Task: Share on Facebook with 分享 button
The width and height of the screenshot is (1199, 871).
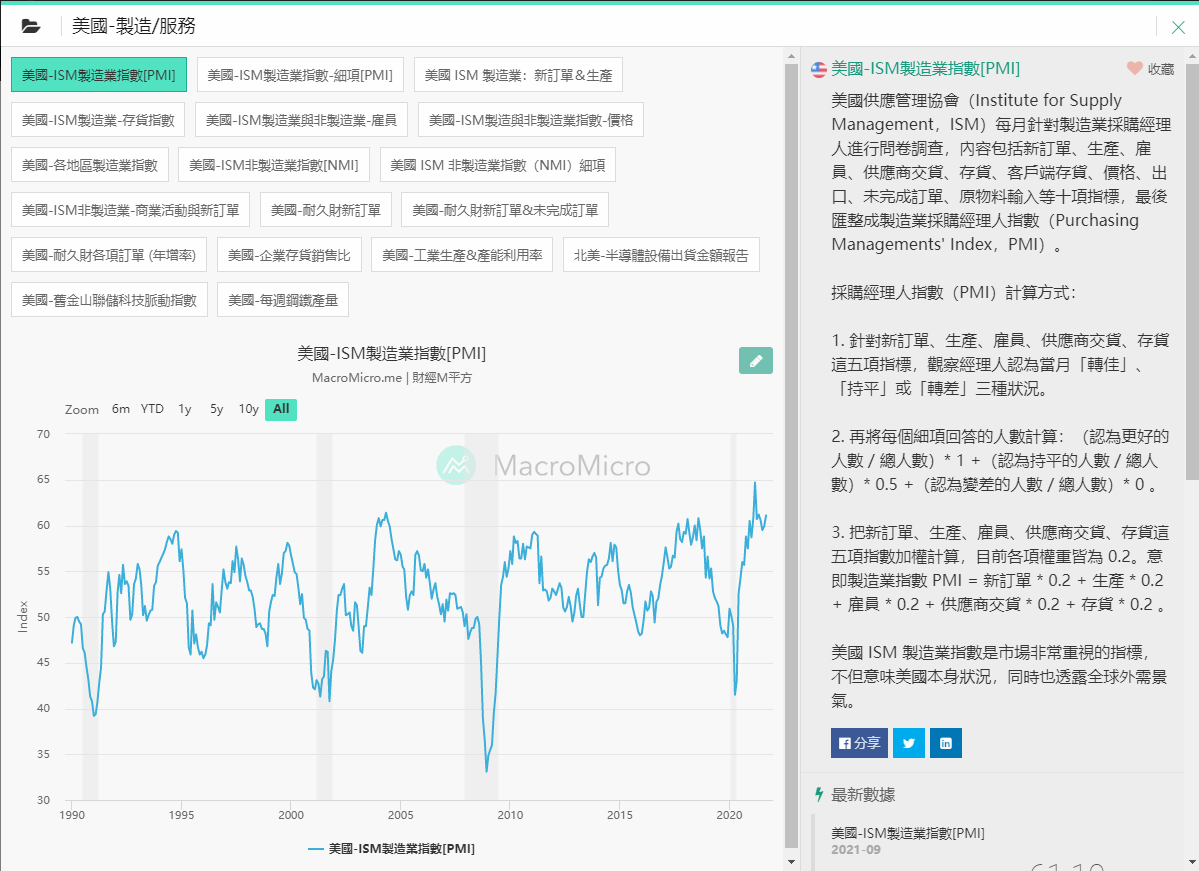Action: [859, 743]
